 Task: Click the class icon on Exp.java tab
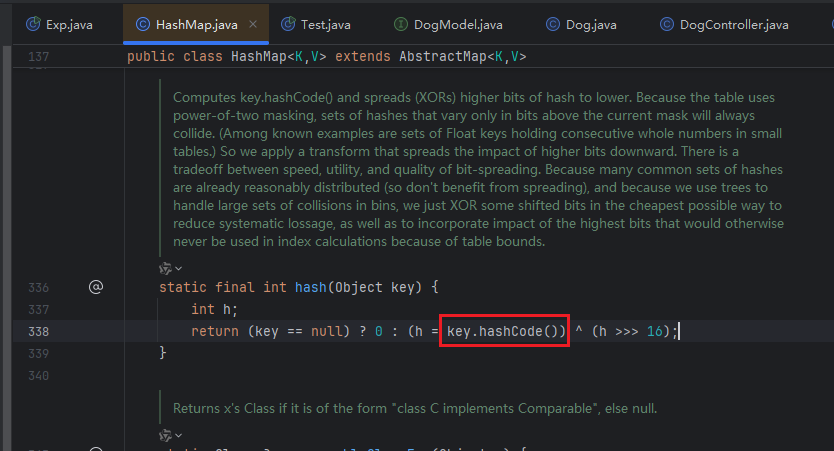(x=33, y=23)
